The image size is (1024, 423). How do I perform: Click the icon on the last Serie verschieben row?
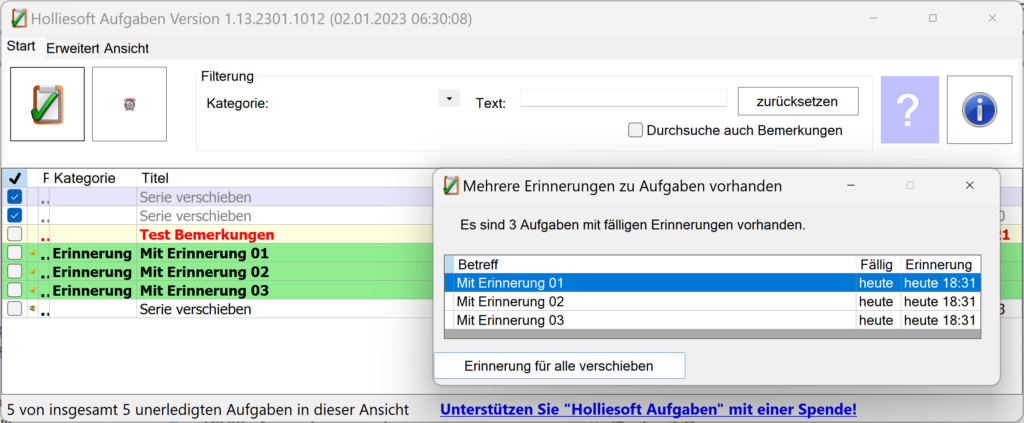tap(33, 309)
